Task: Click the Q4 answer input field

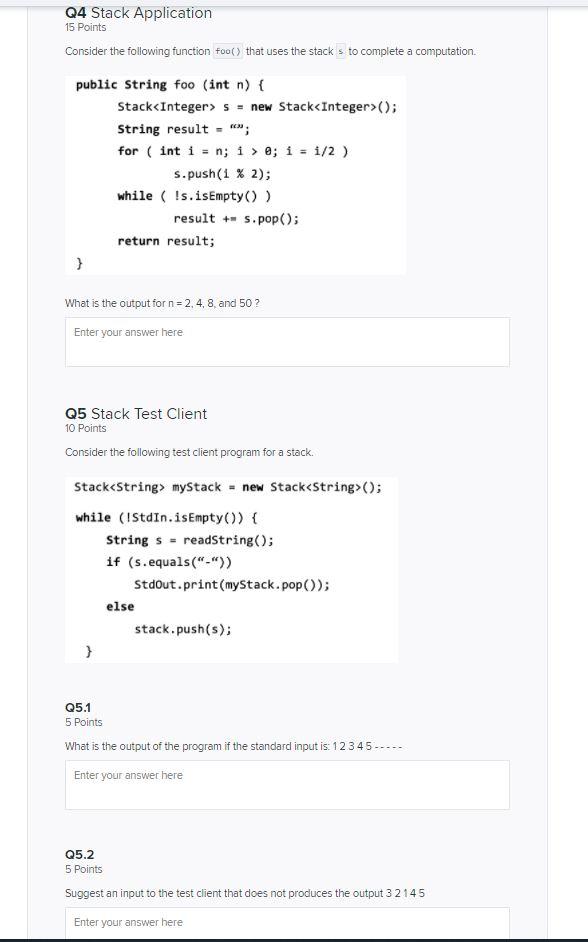Action: coord(285,341)
